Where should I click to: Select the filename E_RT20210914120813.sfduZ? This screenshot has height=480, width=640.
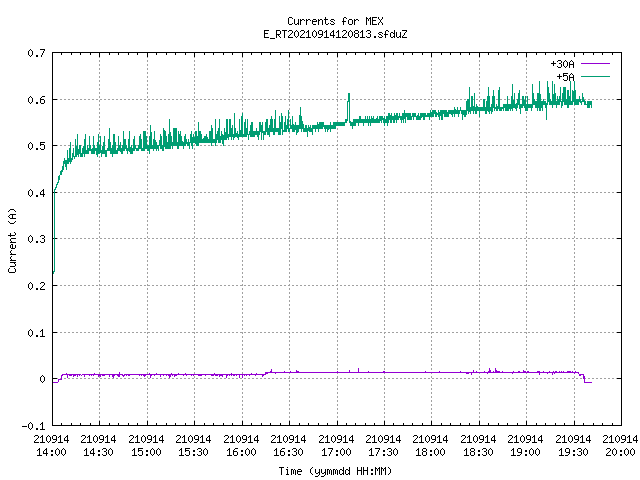coord(335,34)
